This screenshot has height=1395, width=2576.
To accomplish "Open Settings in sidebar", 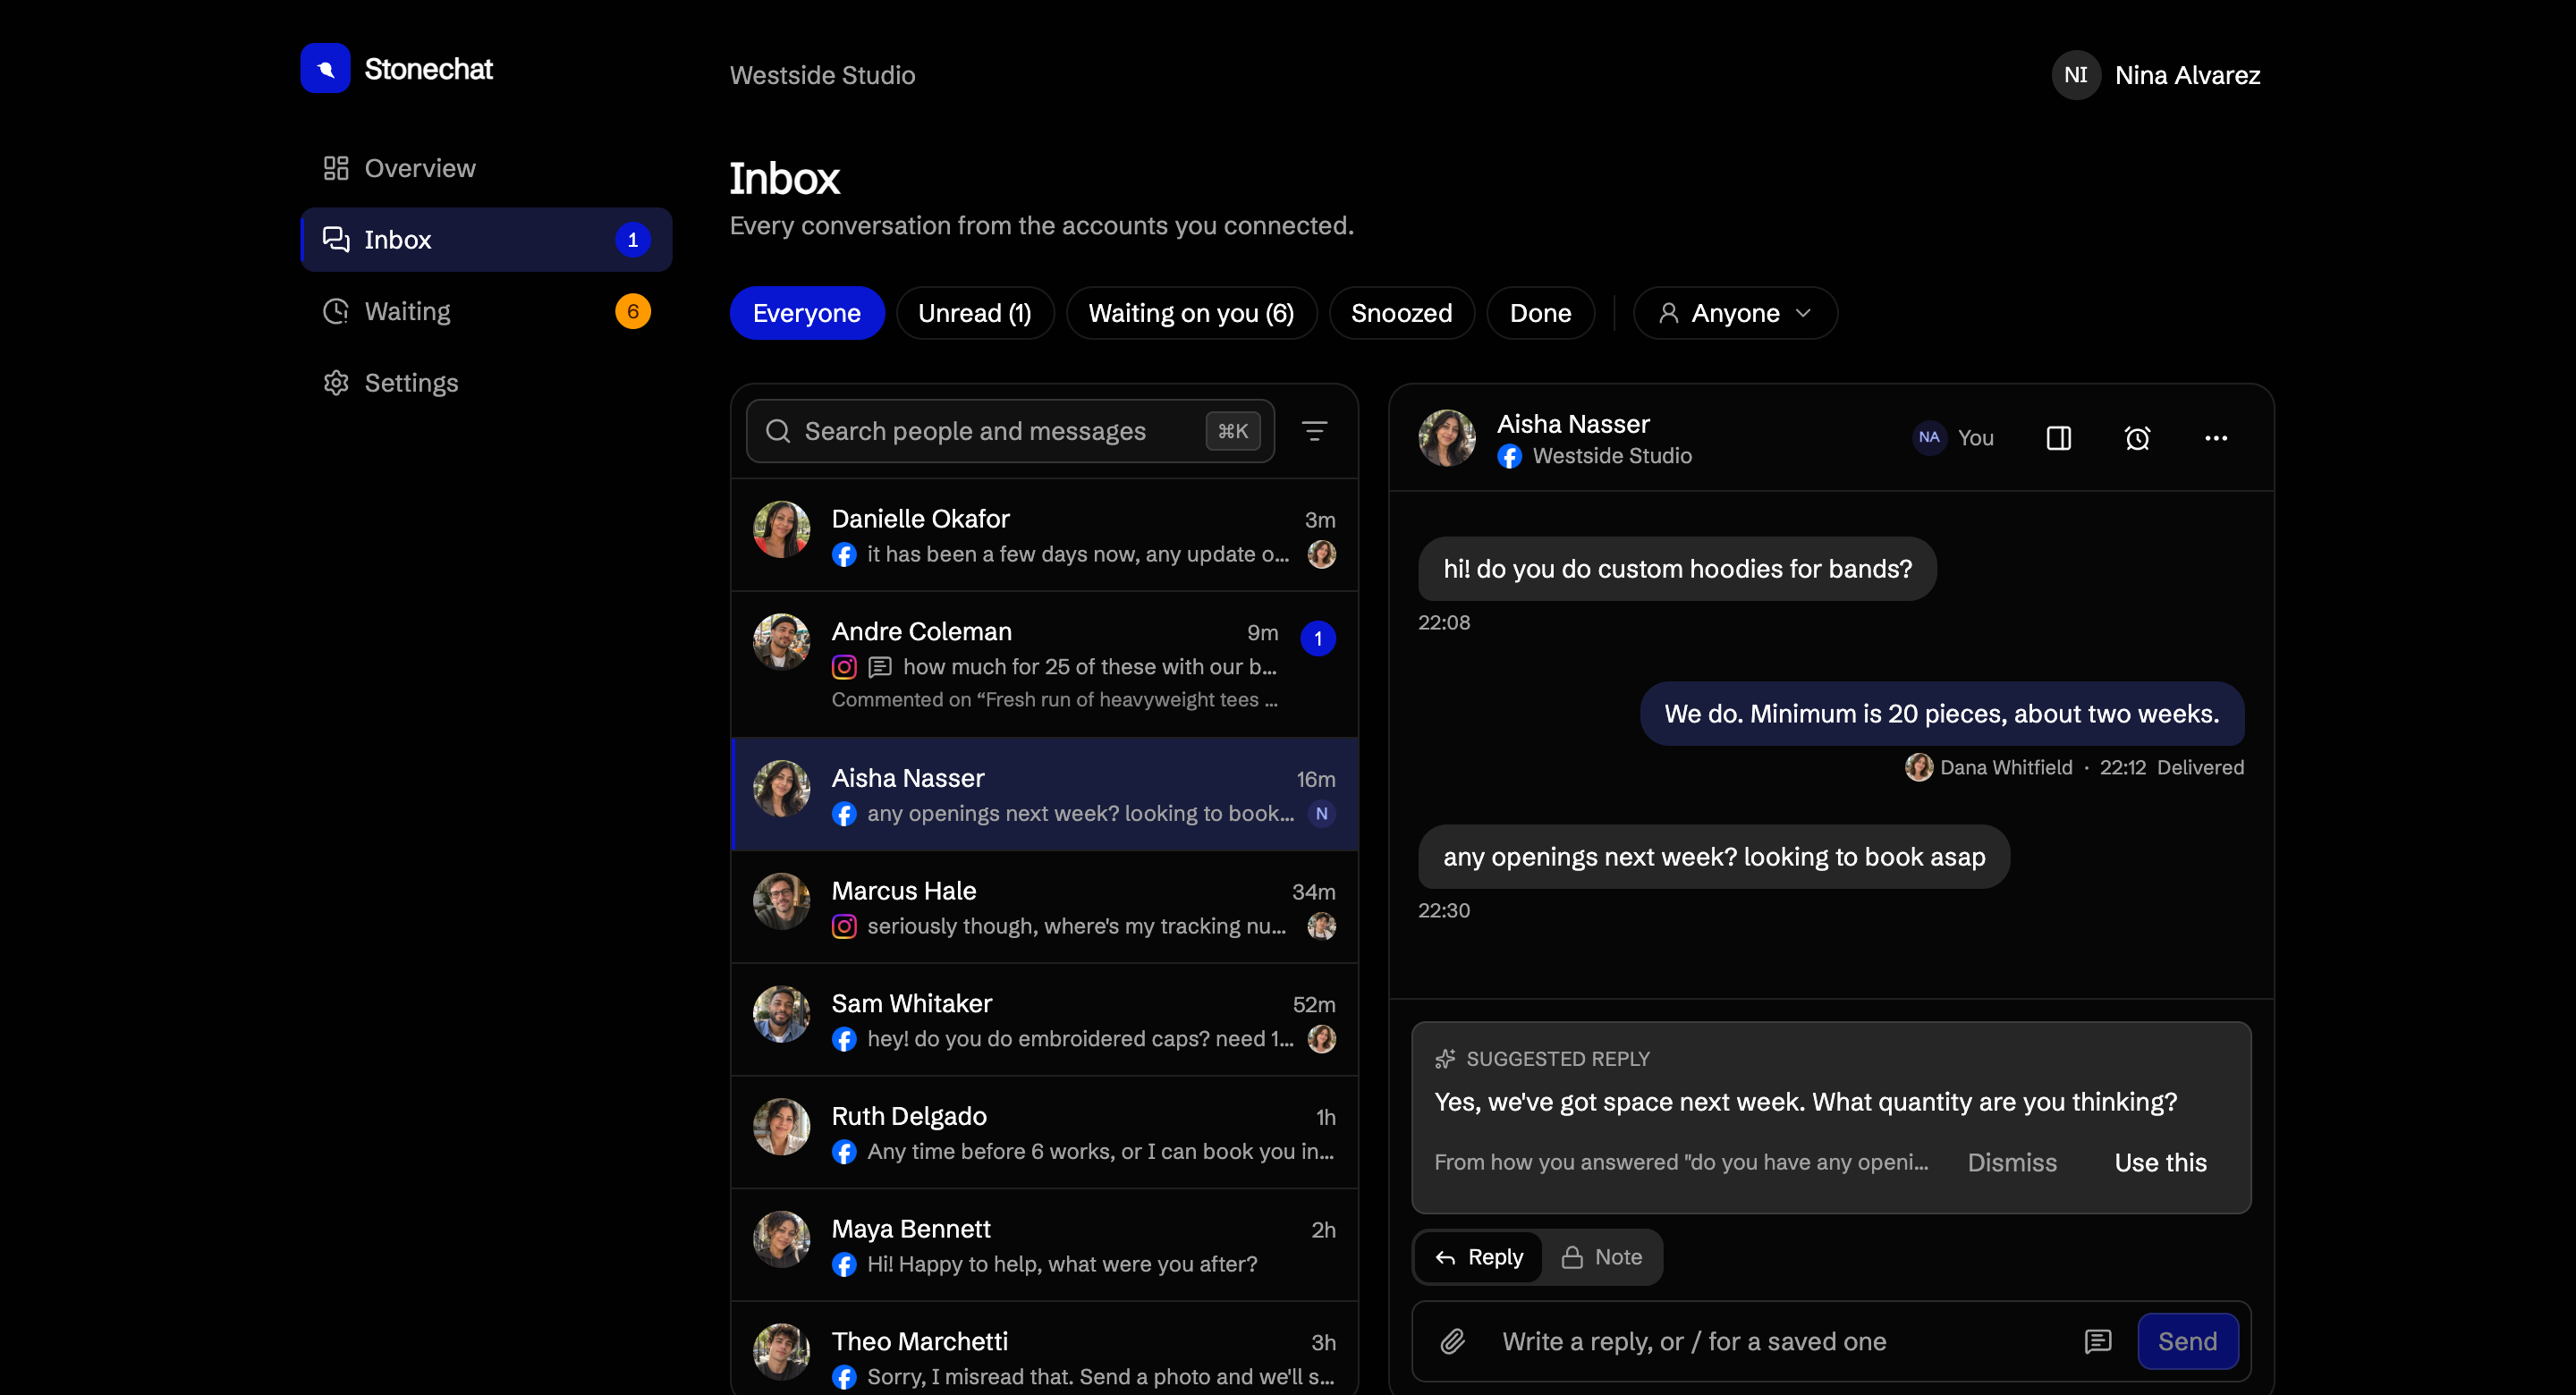I will (486, 383).
